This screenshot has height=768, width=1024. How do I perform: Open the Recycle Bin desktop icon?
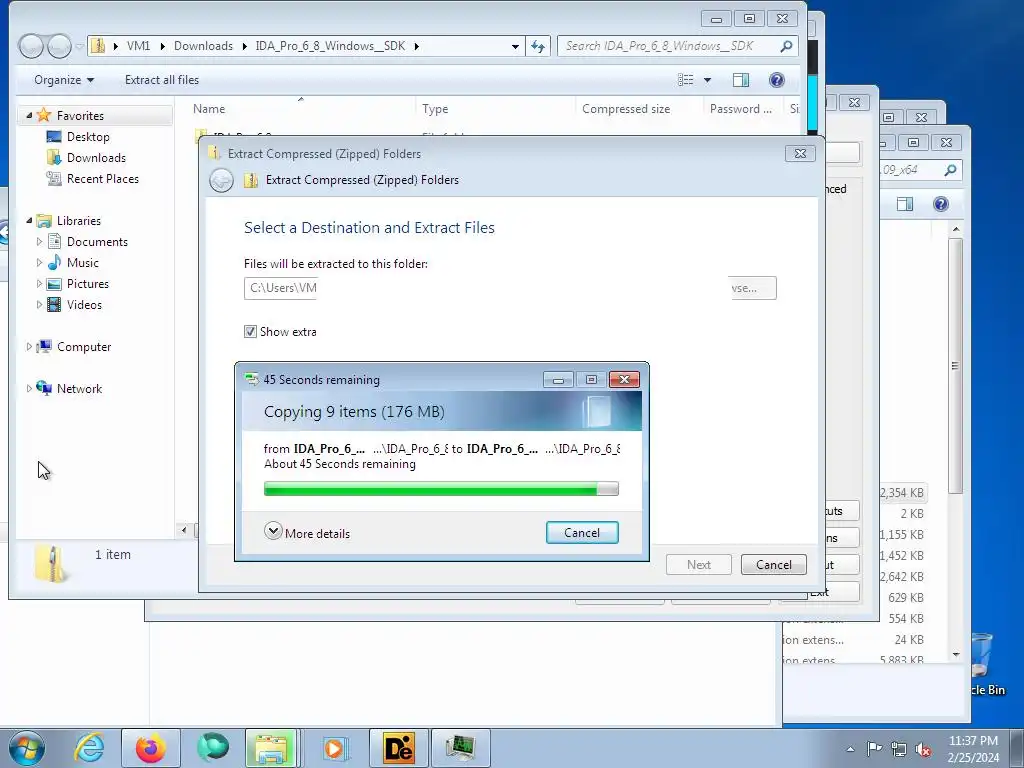point(984,664)
